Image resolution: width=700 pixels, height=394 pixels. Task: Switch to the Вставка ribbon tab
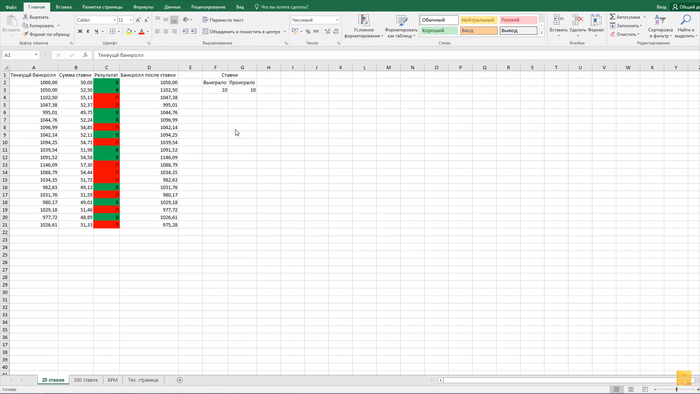coord(63,7)
